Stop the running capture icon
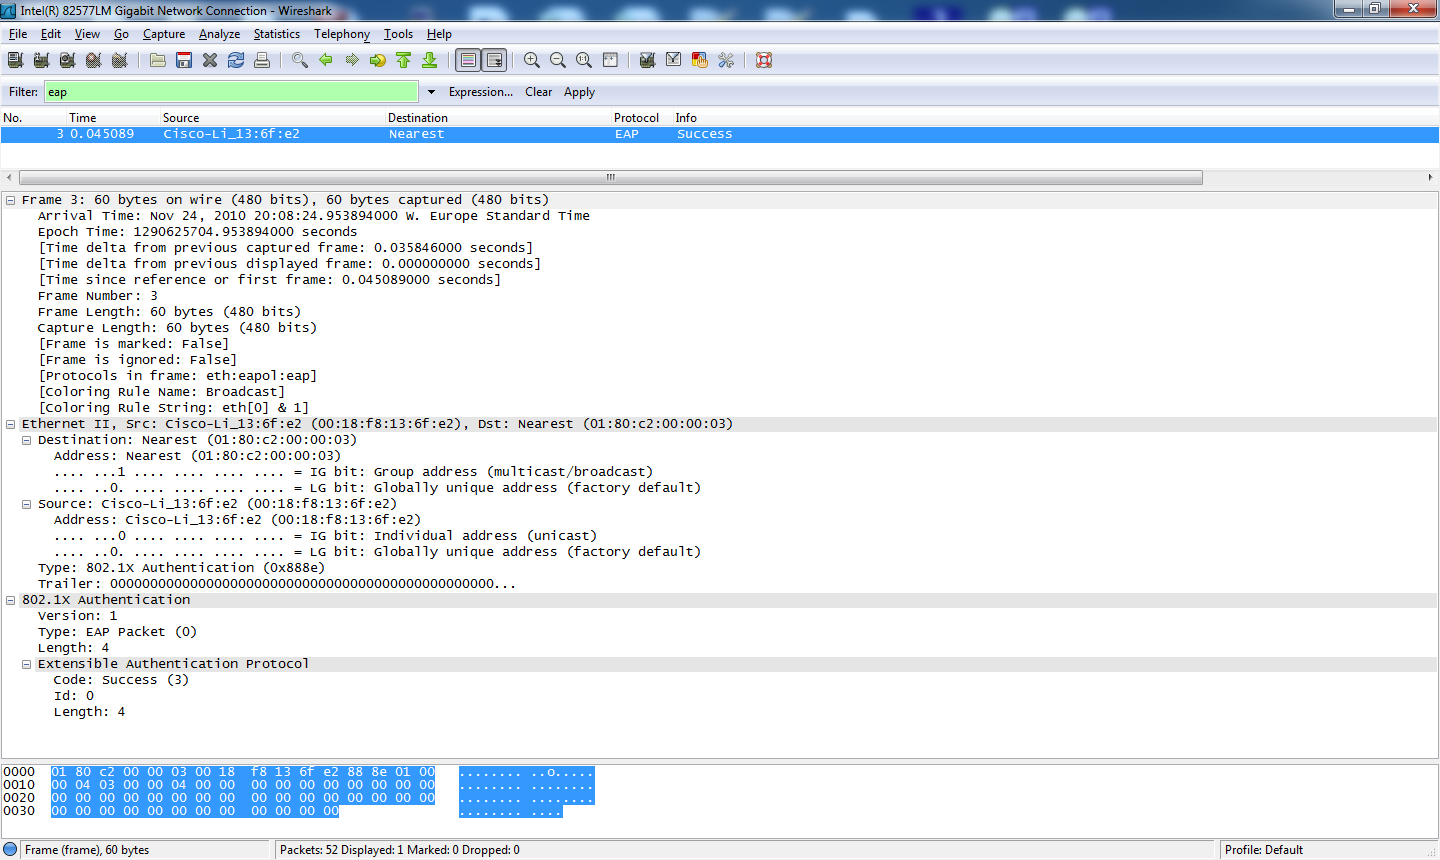1440x860 pixels. 93,60
